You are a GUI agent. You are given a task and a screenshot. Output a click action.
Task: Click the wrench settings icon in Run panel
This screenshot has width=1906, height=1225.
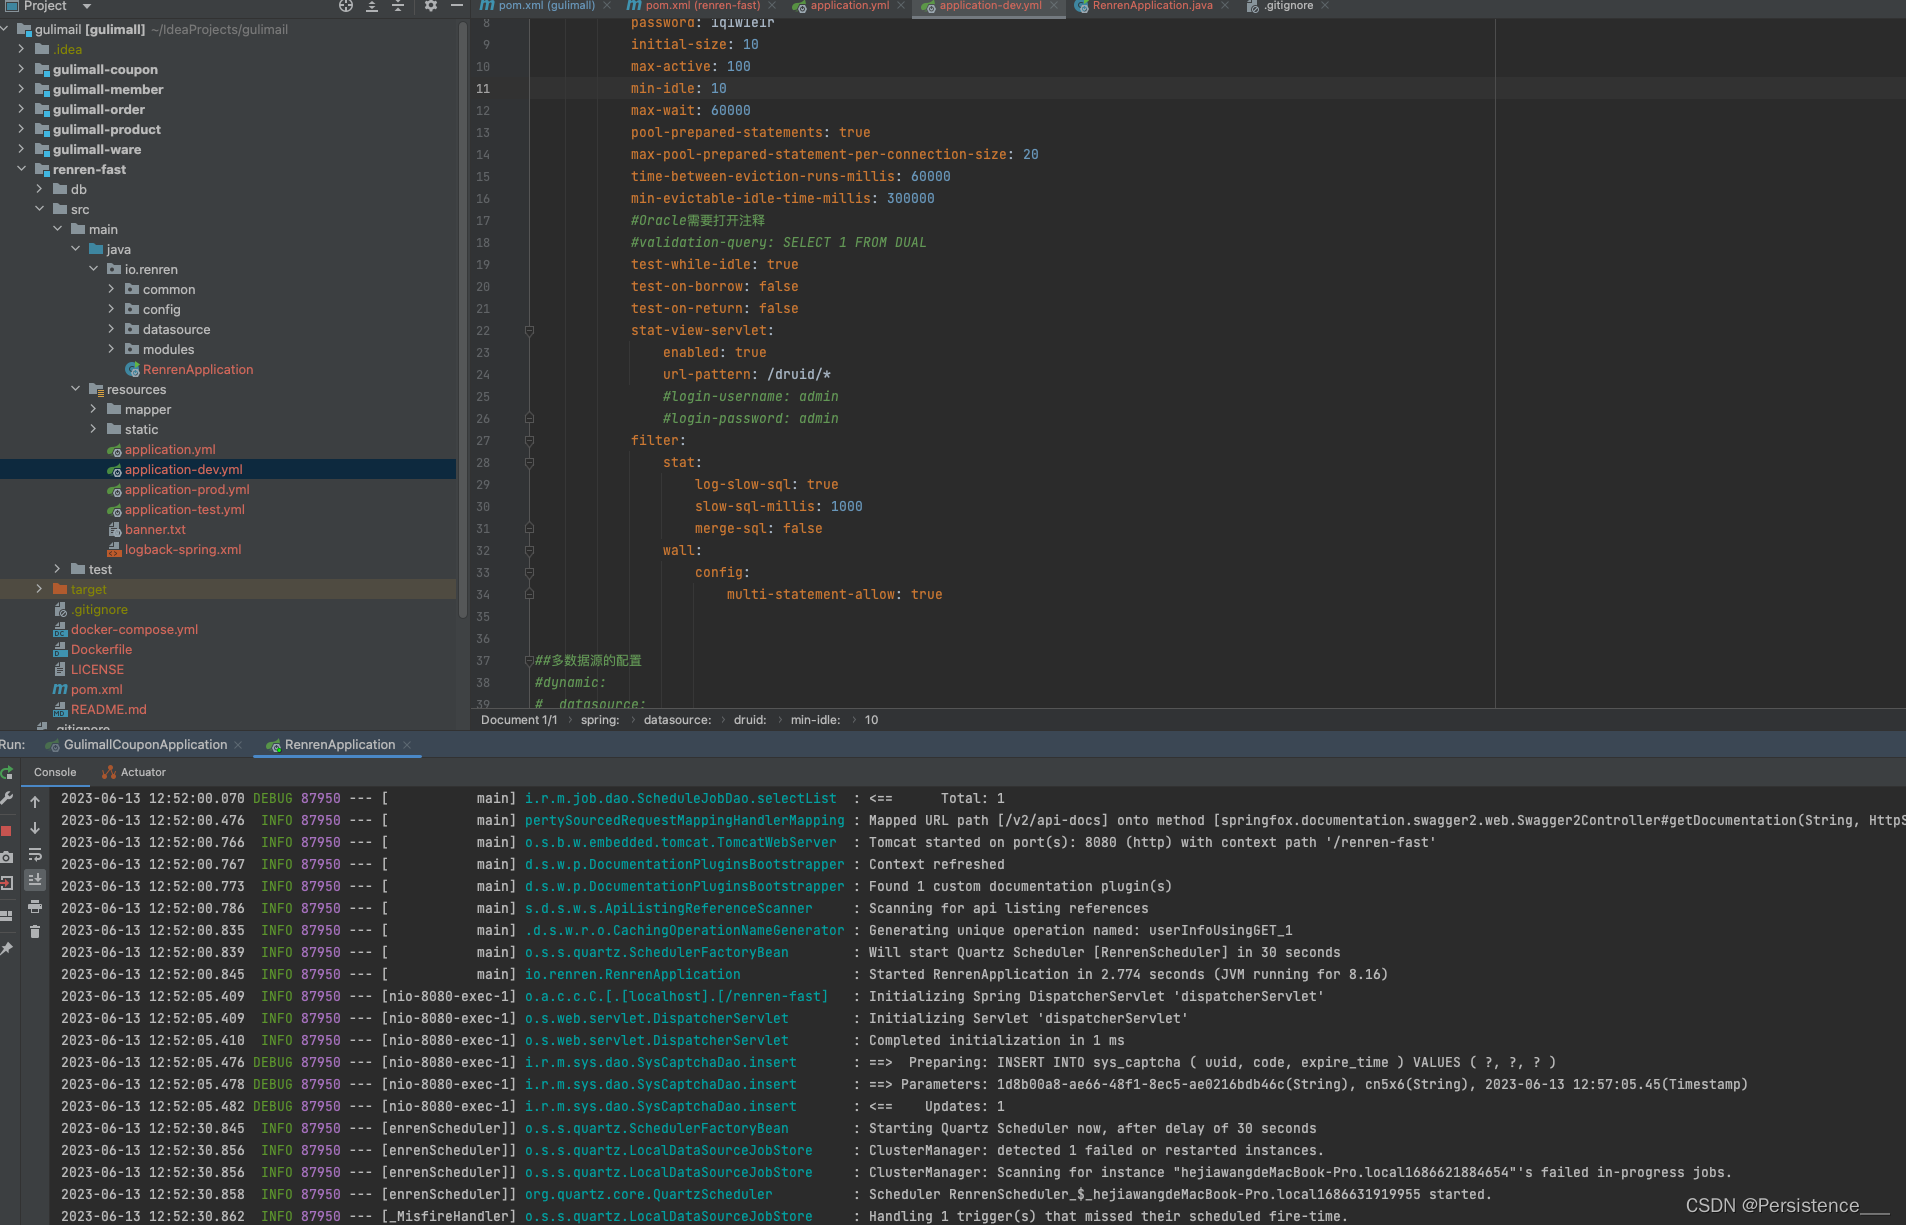[7, 798]
